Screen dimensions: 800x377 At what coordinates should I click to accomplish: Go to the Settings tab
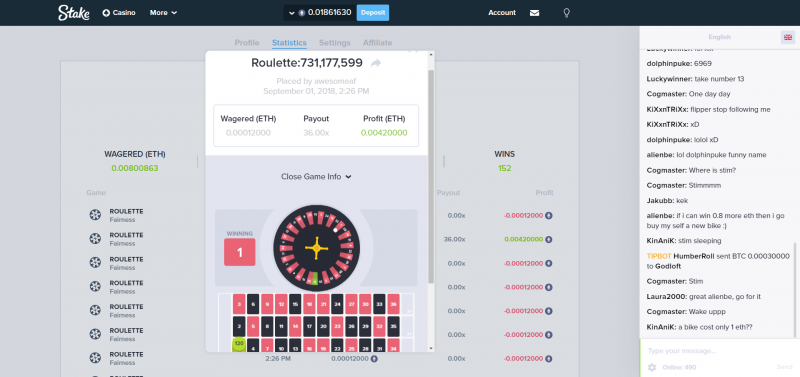click(335, 43)
